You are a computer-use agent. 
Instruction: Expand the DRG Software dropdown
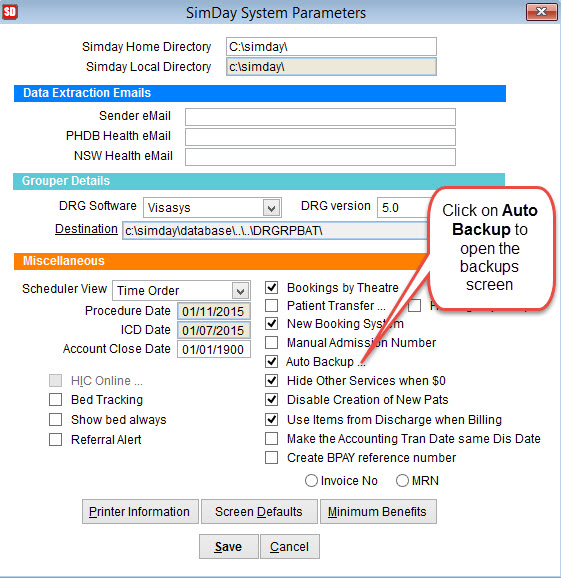pyautogui.click(x=272, y=208)
